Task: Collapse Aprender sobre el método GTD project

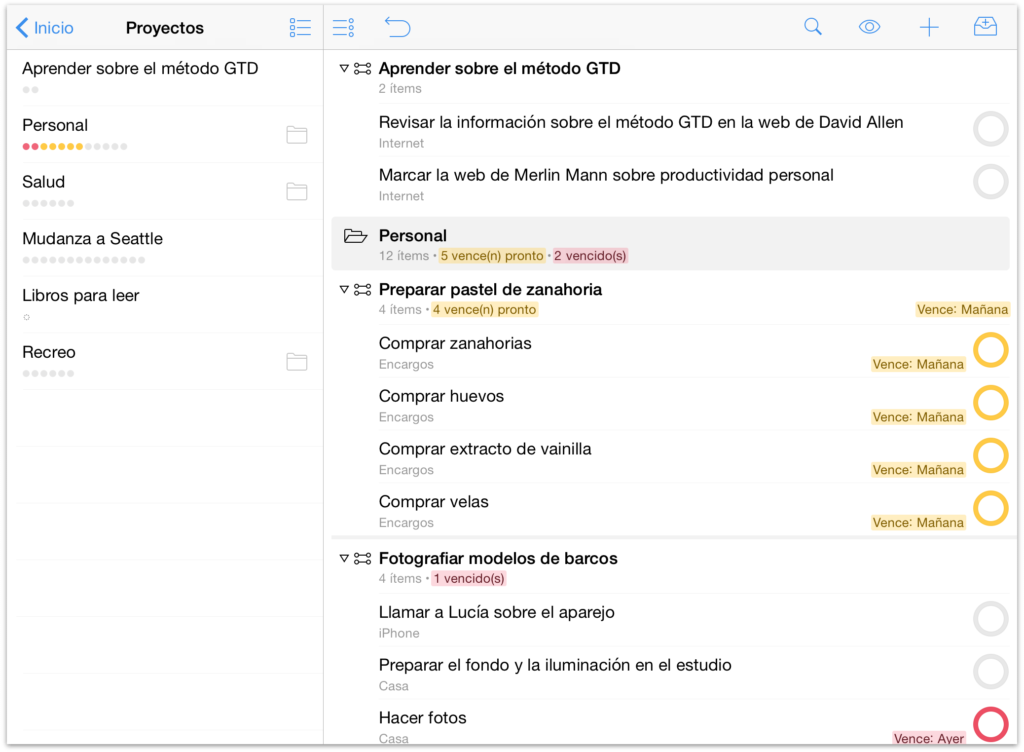Action: (344, 69)
